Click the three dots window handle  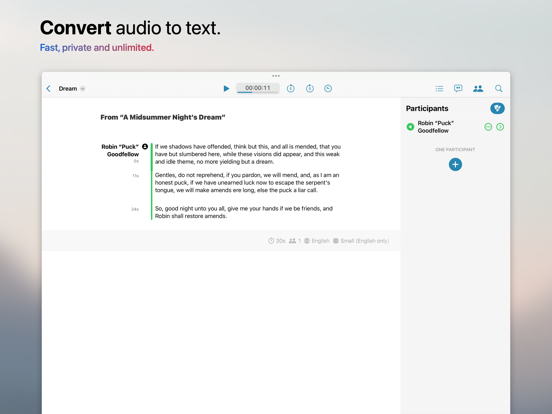[x=276, y=76]
